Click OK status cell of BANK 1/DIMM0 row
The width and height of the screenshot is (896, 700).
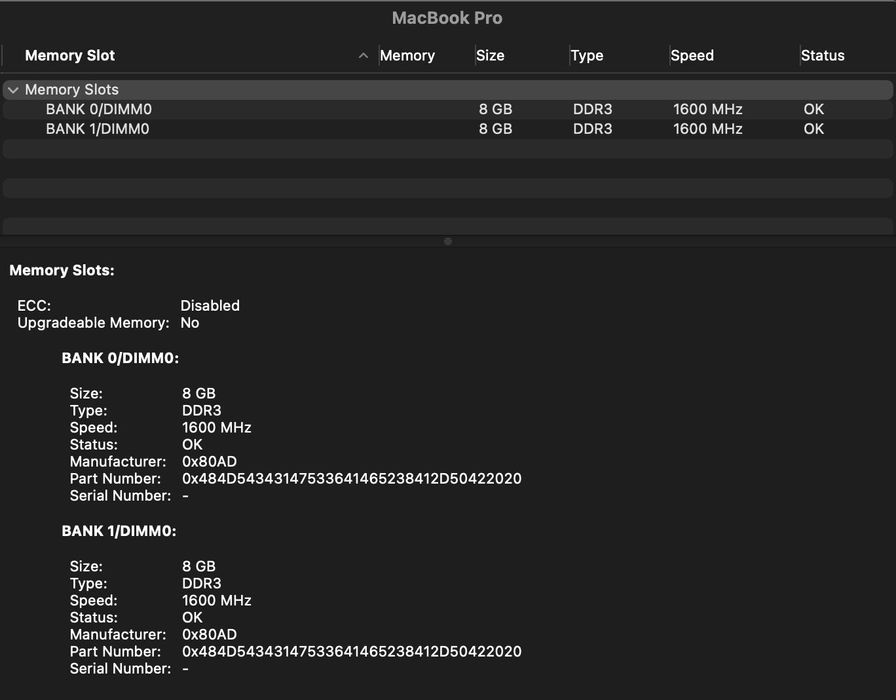point(814,129)
